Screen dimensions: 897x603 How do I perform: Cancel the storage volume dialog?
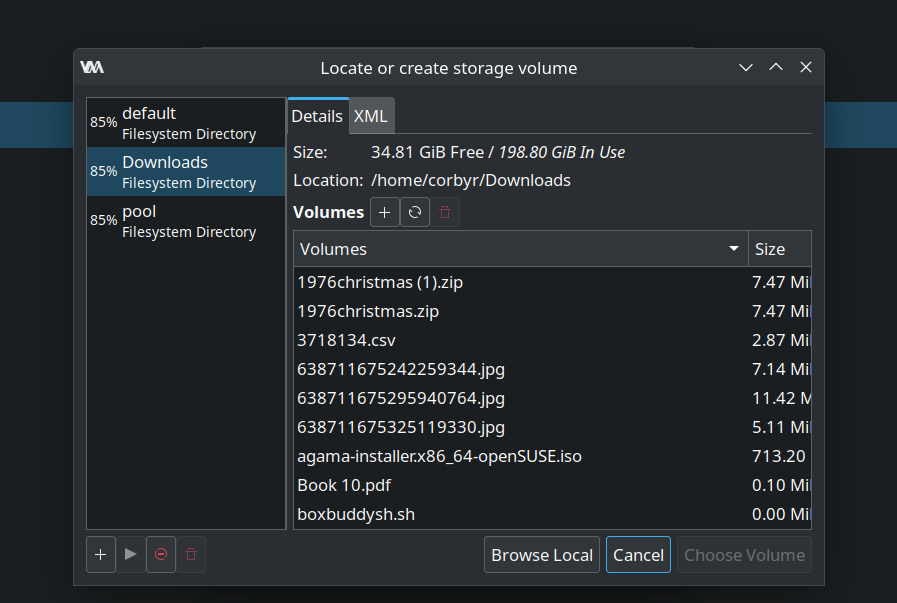(638, 554)
